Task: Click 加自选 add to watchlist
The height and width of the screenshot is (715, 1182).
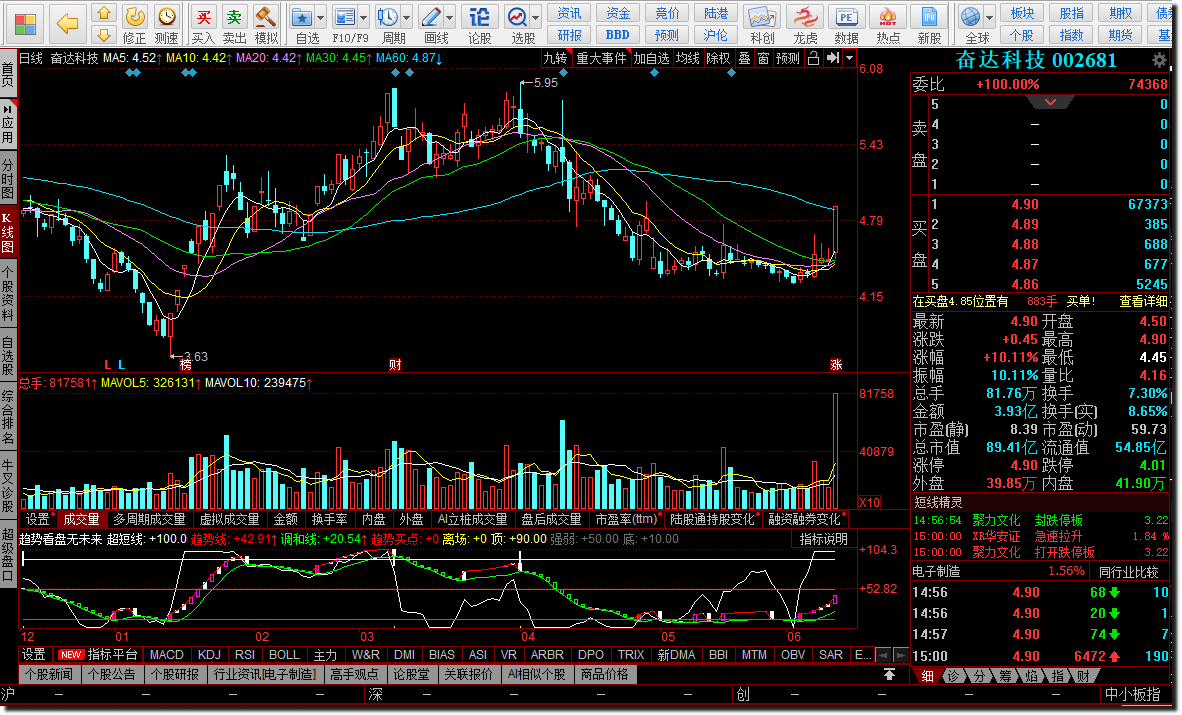Action: click(651, 58)
